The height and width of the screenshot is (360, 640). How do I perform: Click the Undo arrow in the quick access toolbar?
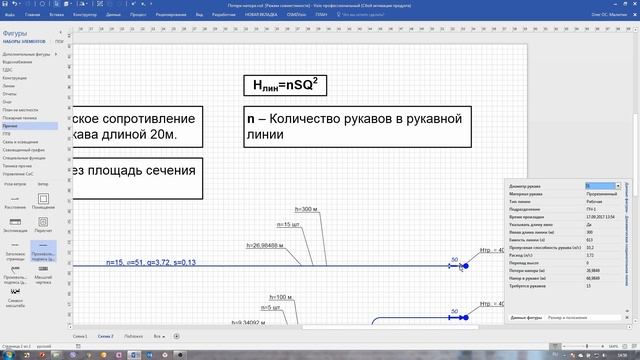[x=15, y=4]
